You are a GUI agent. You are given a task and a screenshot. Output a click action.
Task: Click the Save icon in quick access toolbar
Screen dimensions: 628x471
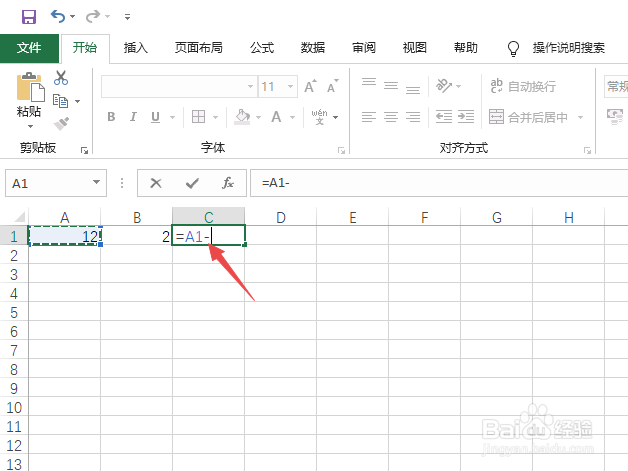[28, 17]
